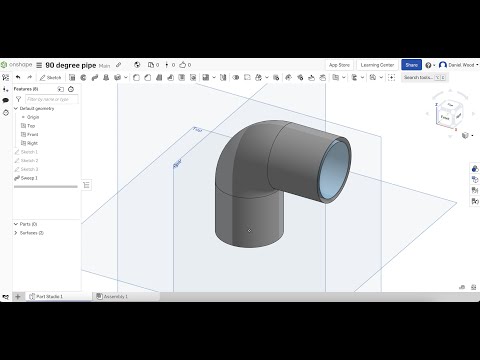The height and width of the screenshot is (360, 480).
Task: Collapse the Default geometry group
Action: 16,108
